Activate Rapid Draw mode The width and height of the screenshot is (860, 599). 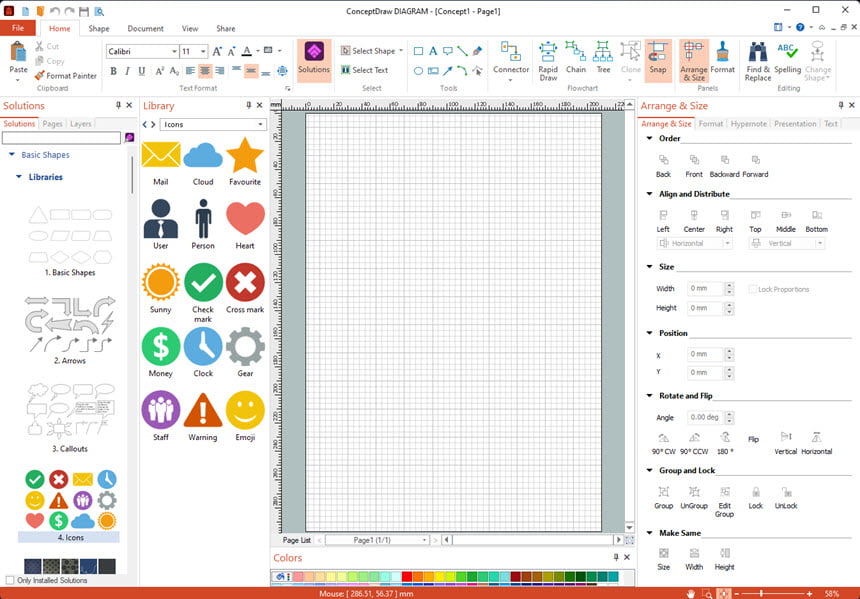point(548,60)
